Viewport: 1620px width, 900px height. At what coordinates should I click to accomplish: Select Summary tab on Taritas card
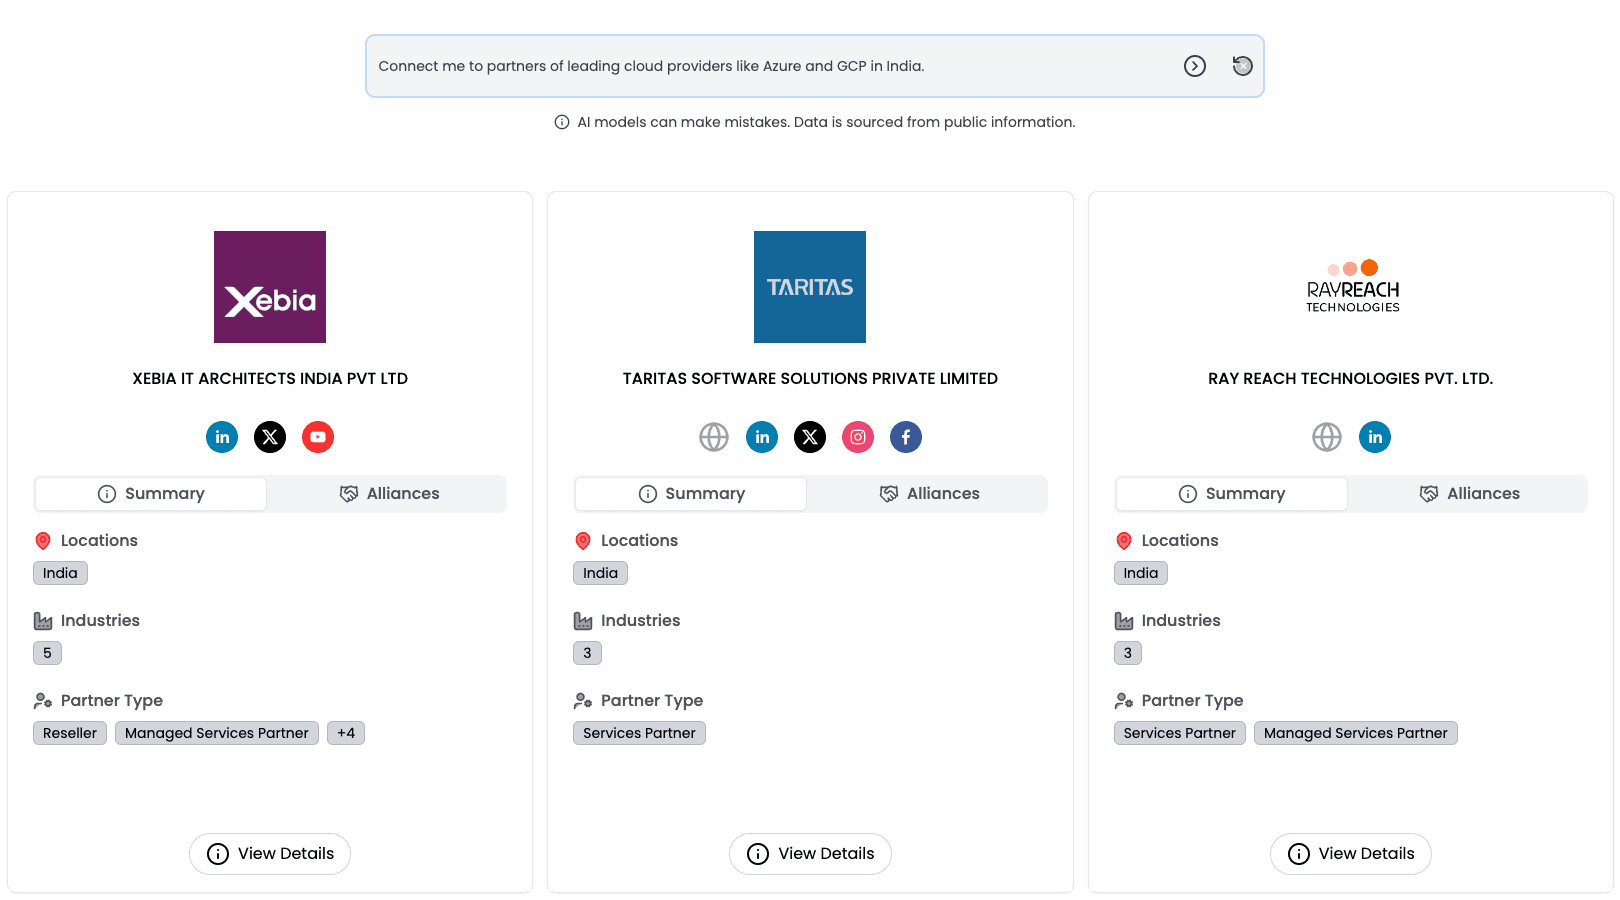(x=691, y=494)
